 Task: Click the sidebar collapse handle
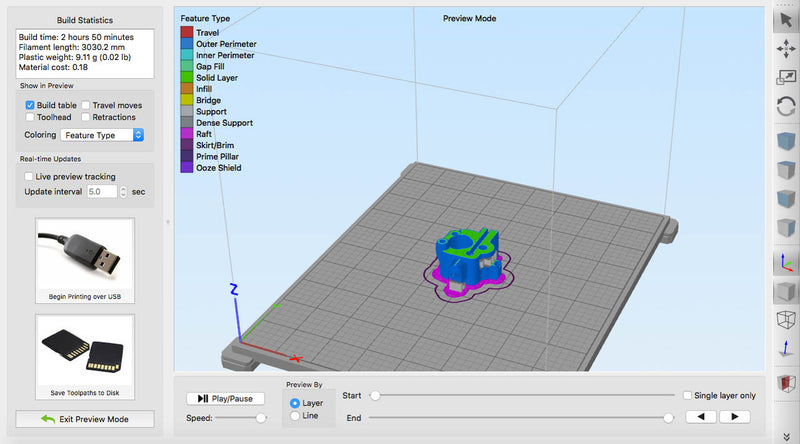pyautogui.click(x=168, y=221)
